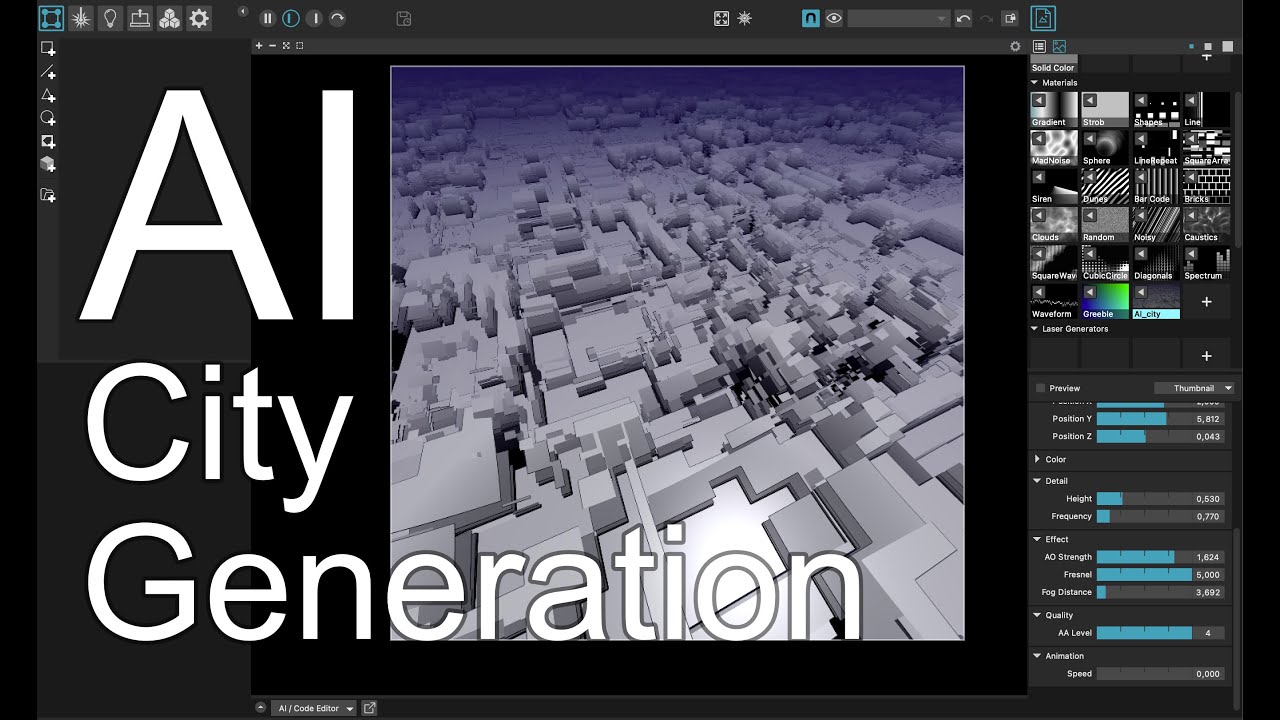
Task: Add a new triangle surface
Action: pyautogui.click(x=48, y=95)
